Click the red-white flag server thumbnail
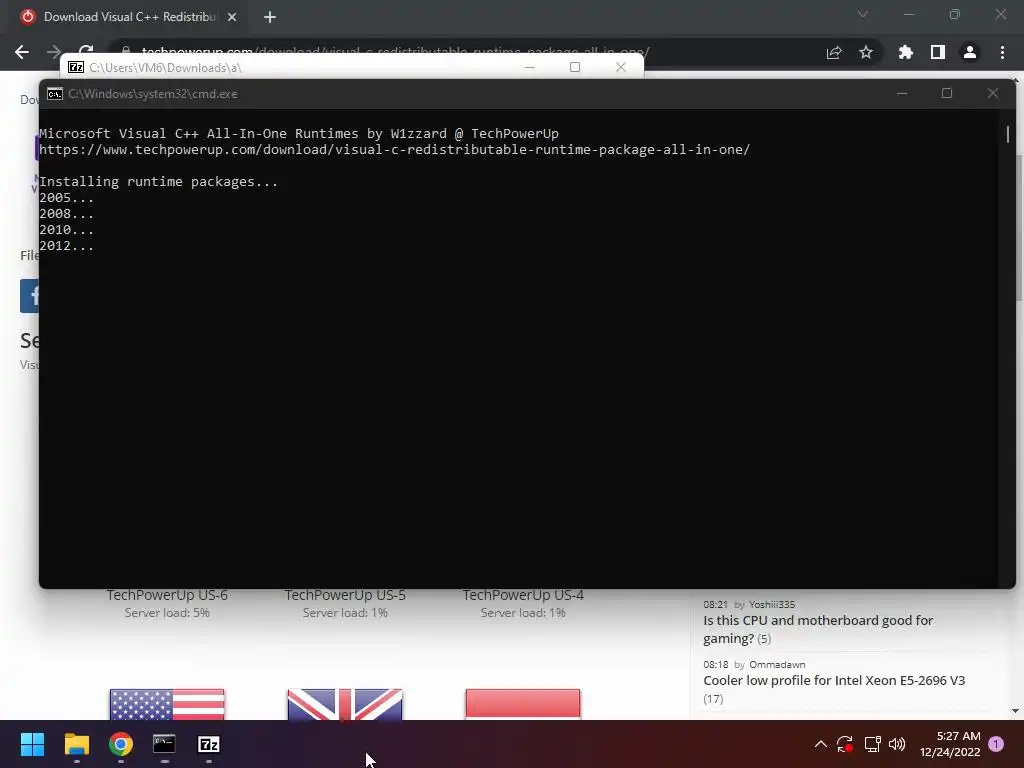This screenshot has height=768, width=1024. point(523,704)
